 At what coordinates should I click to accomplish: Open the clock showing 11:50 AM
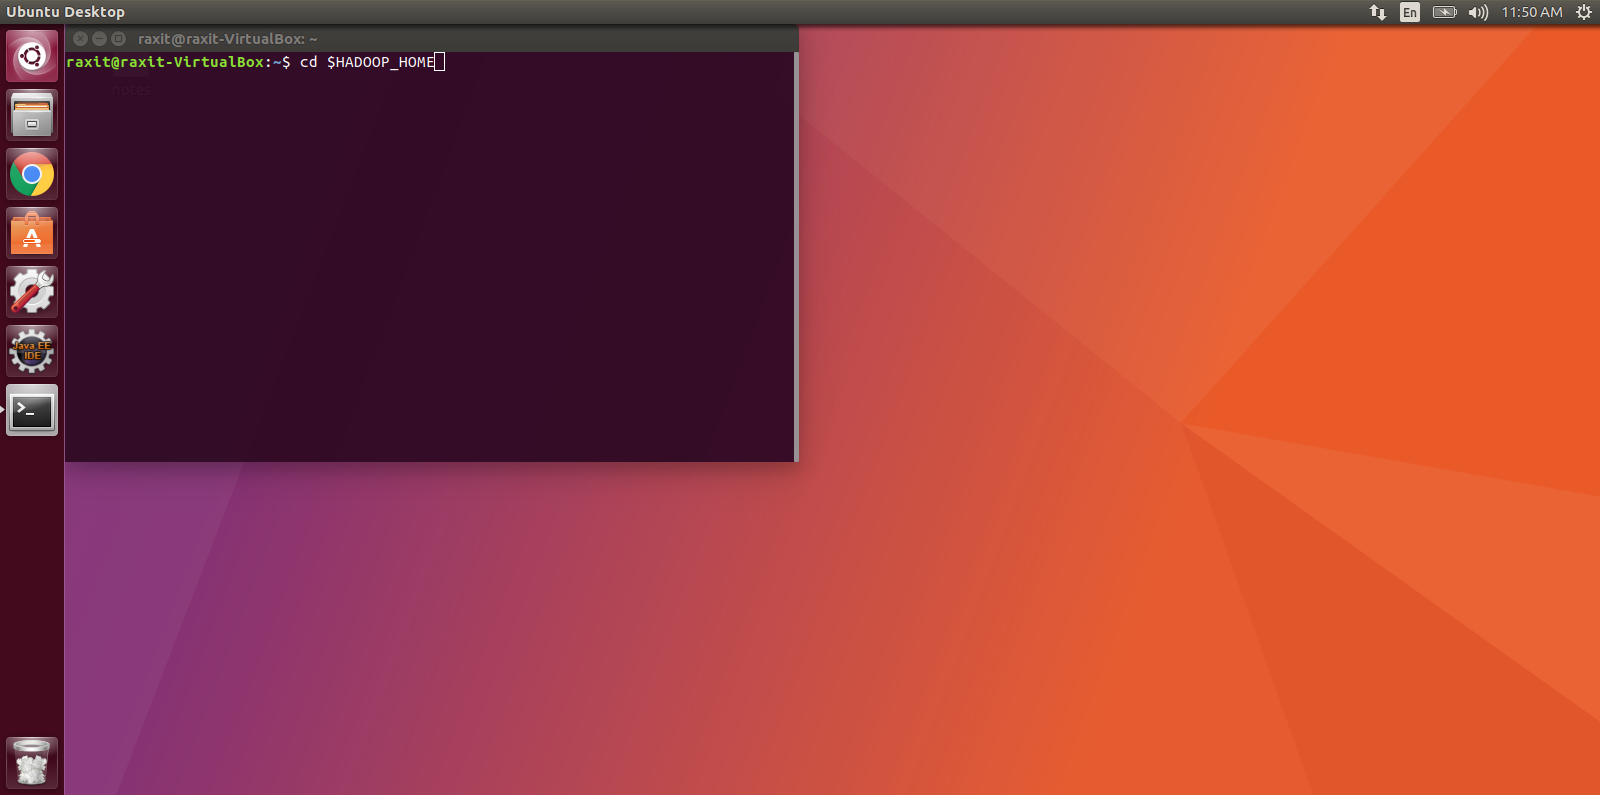pos(1531,12)
